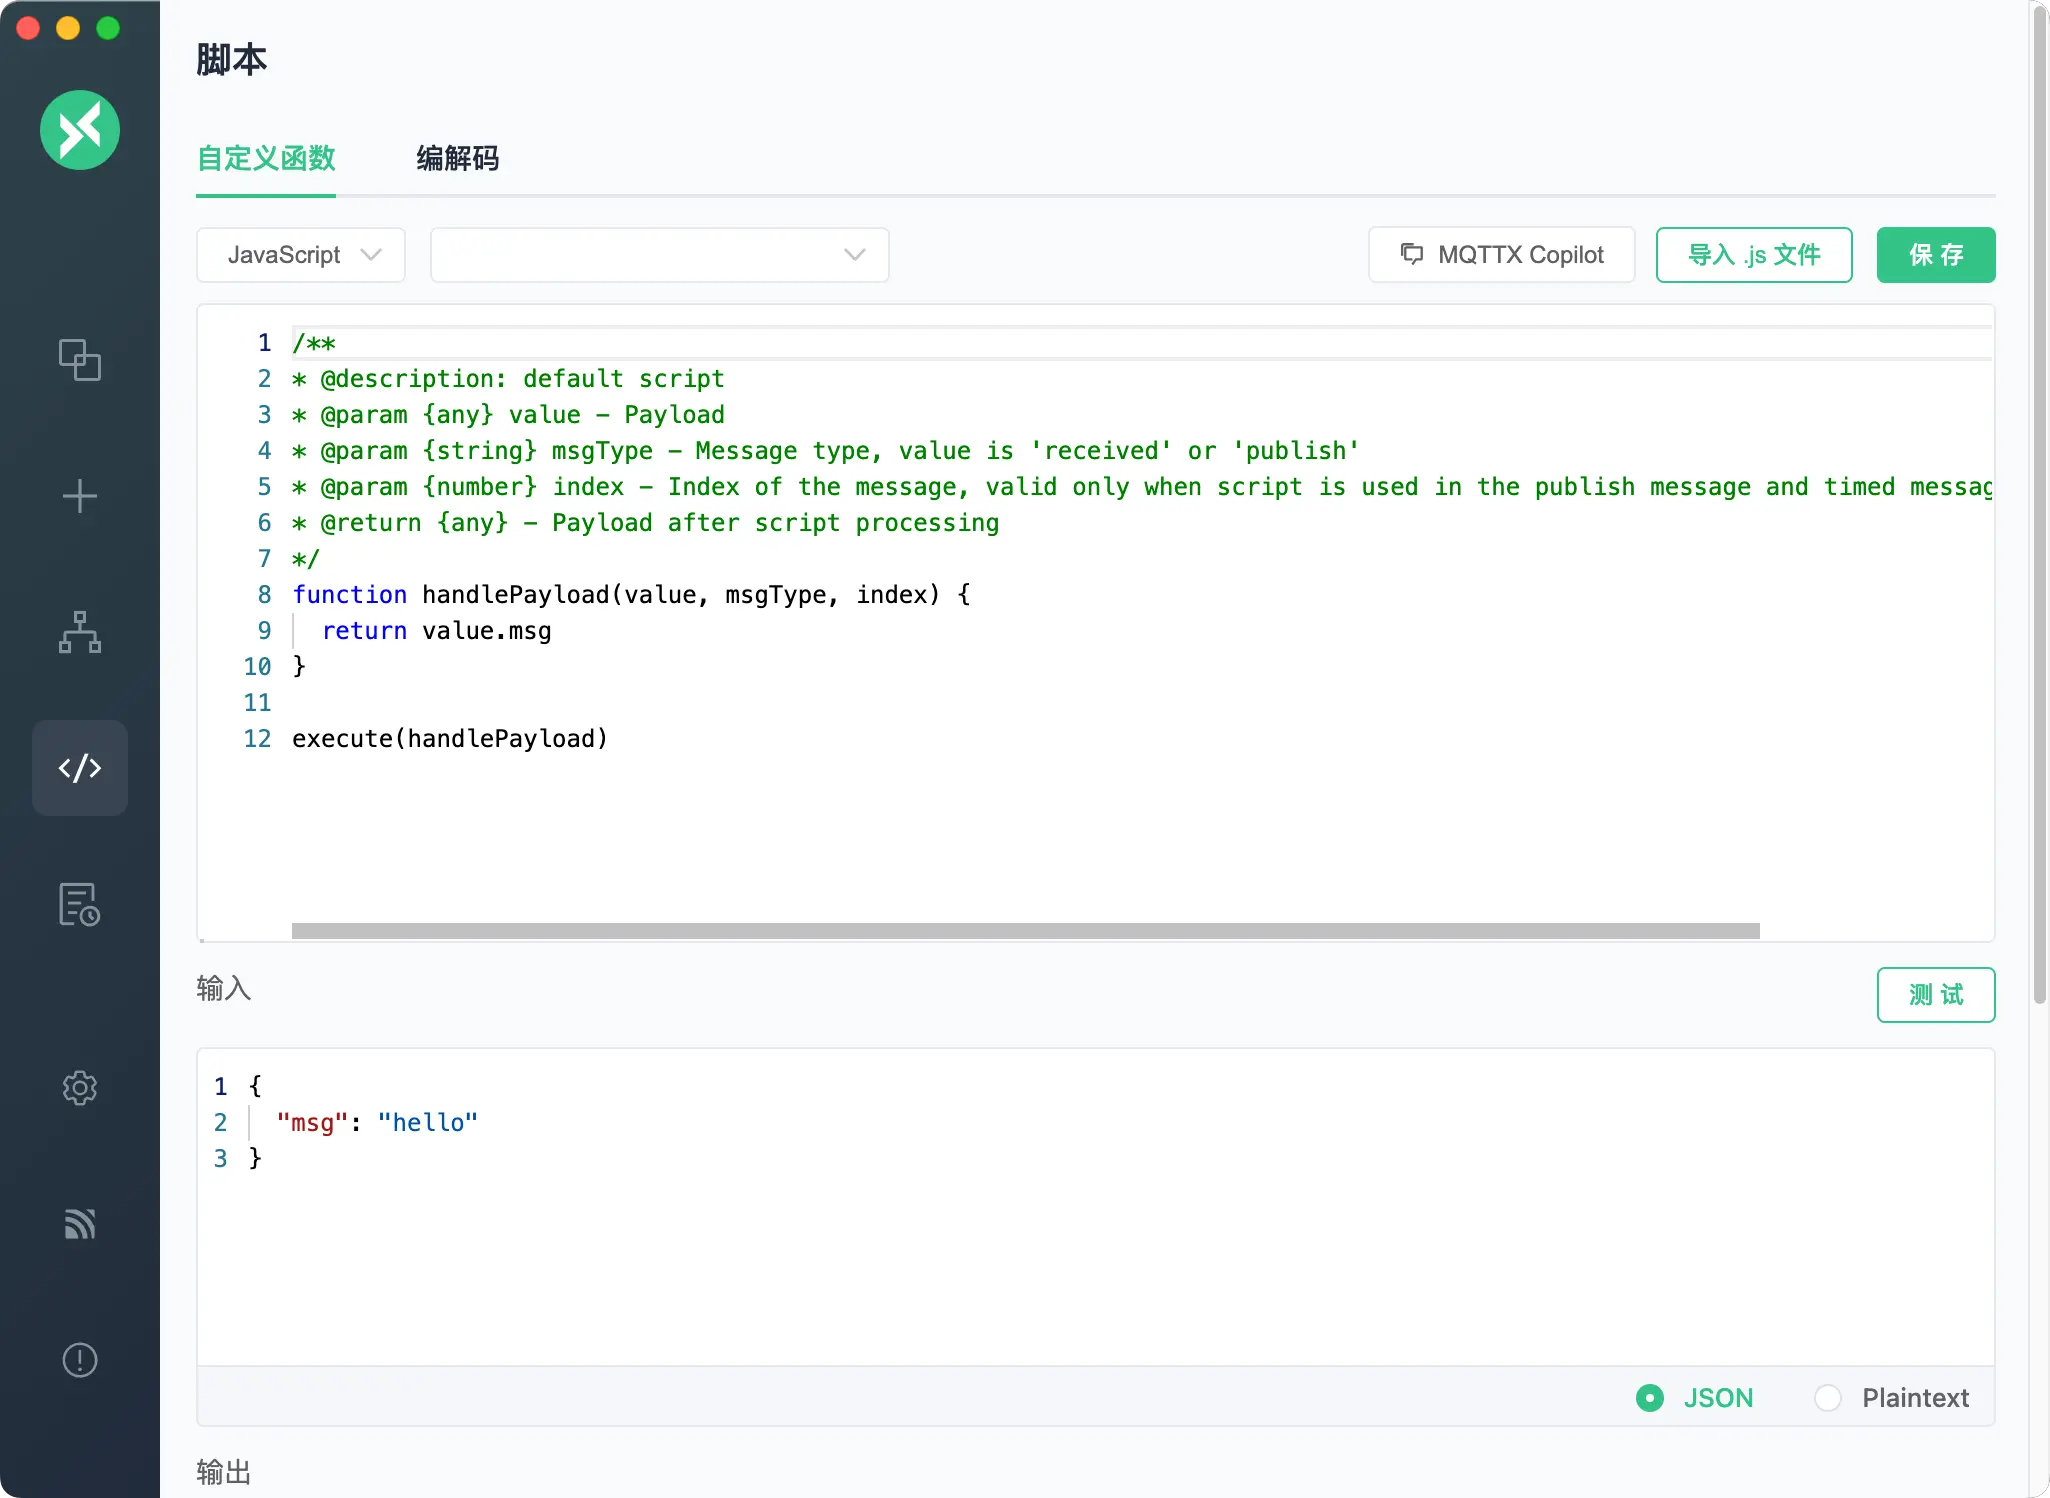Select the JSON input format

pyautogui.click(x=1650, y=1397)
